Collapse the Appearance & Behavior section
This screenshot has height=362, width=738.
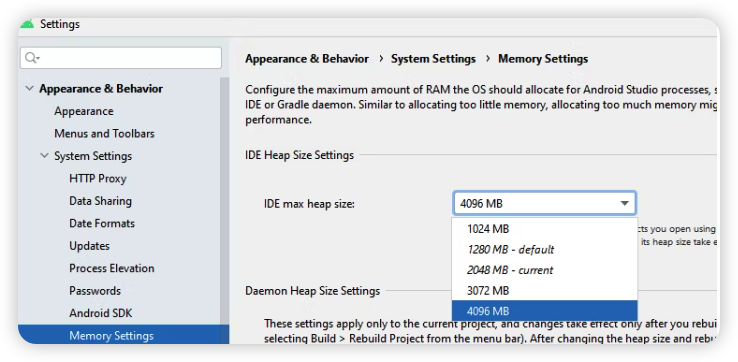[x=29, y=88]
